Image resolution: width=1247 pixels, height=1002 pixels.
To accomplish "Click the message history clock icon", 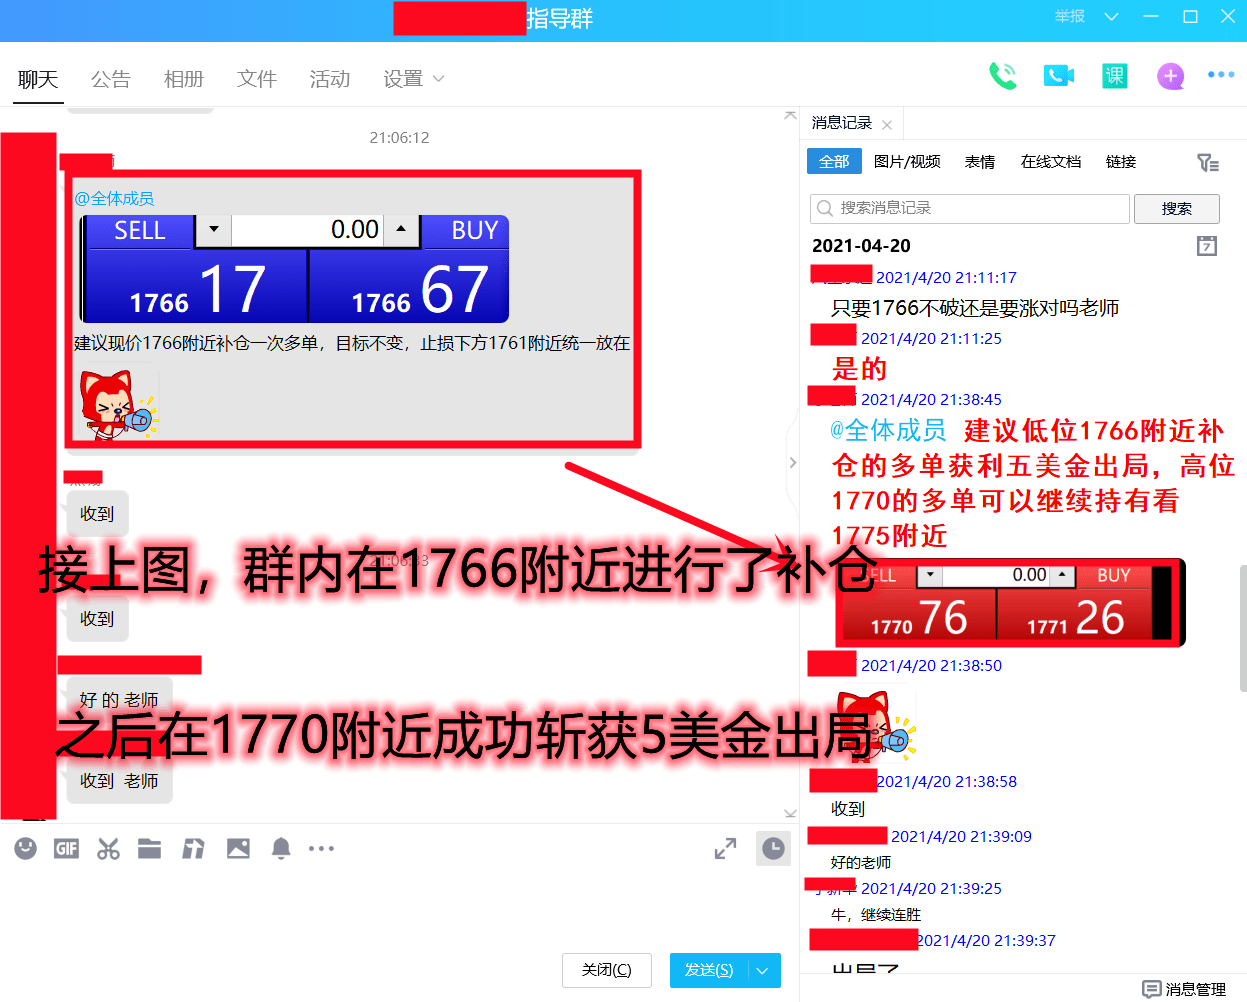I will (x=772, y=848).
